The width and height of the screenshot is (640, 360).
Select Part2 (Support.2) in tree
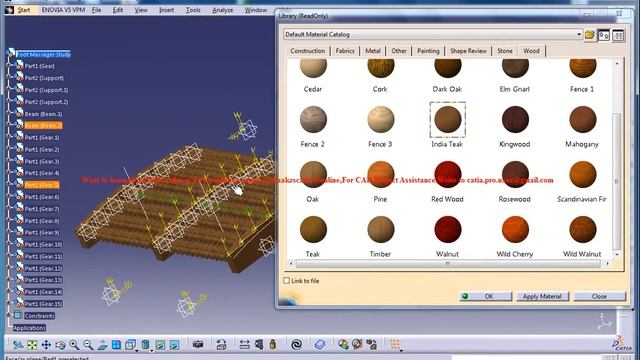click(x=47, y=102)
